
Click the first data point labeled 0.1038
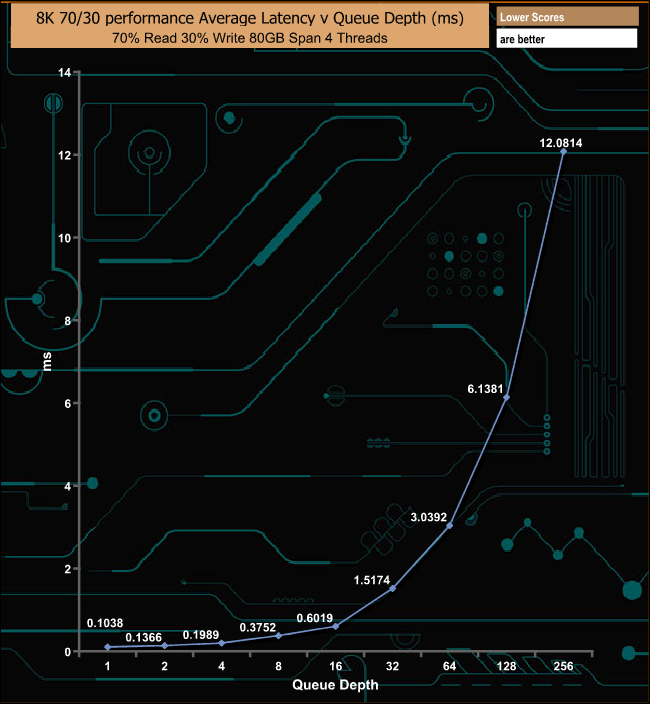click(x=107, y=647)
